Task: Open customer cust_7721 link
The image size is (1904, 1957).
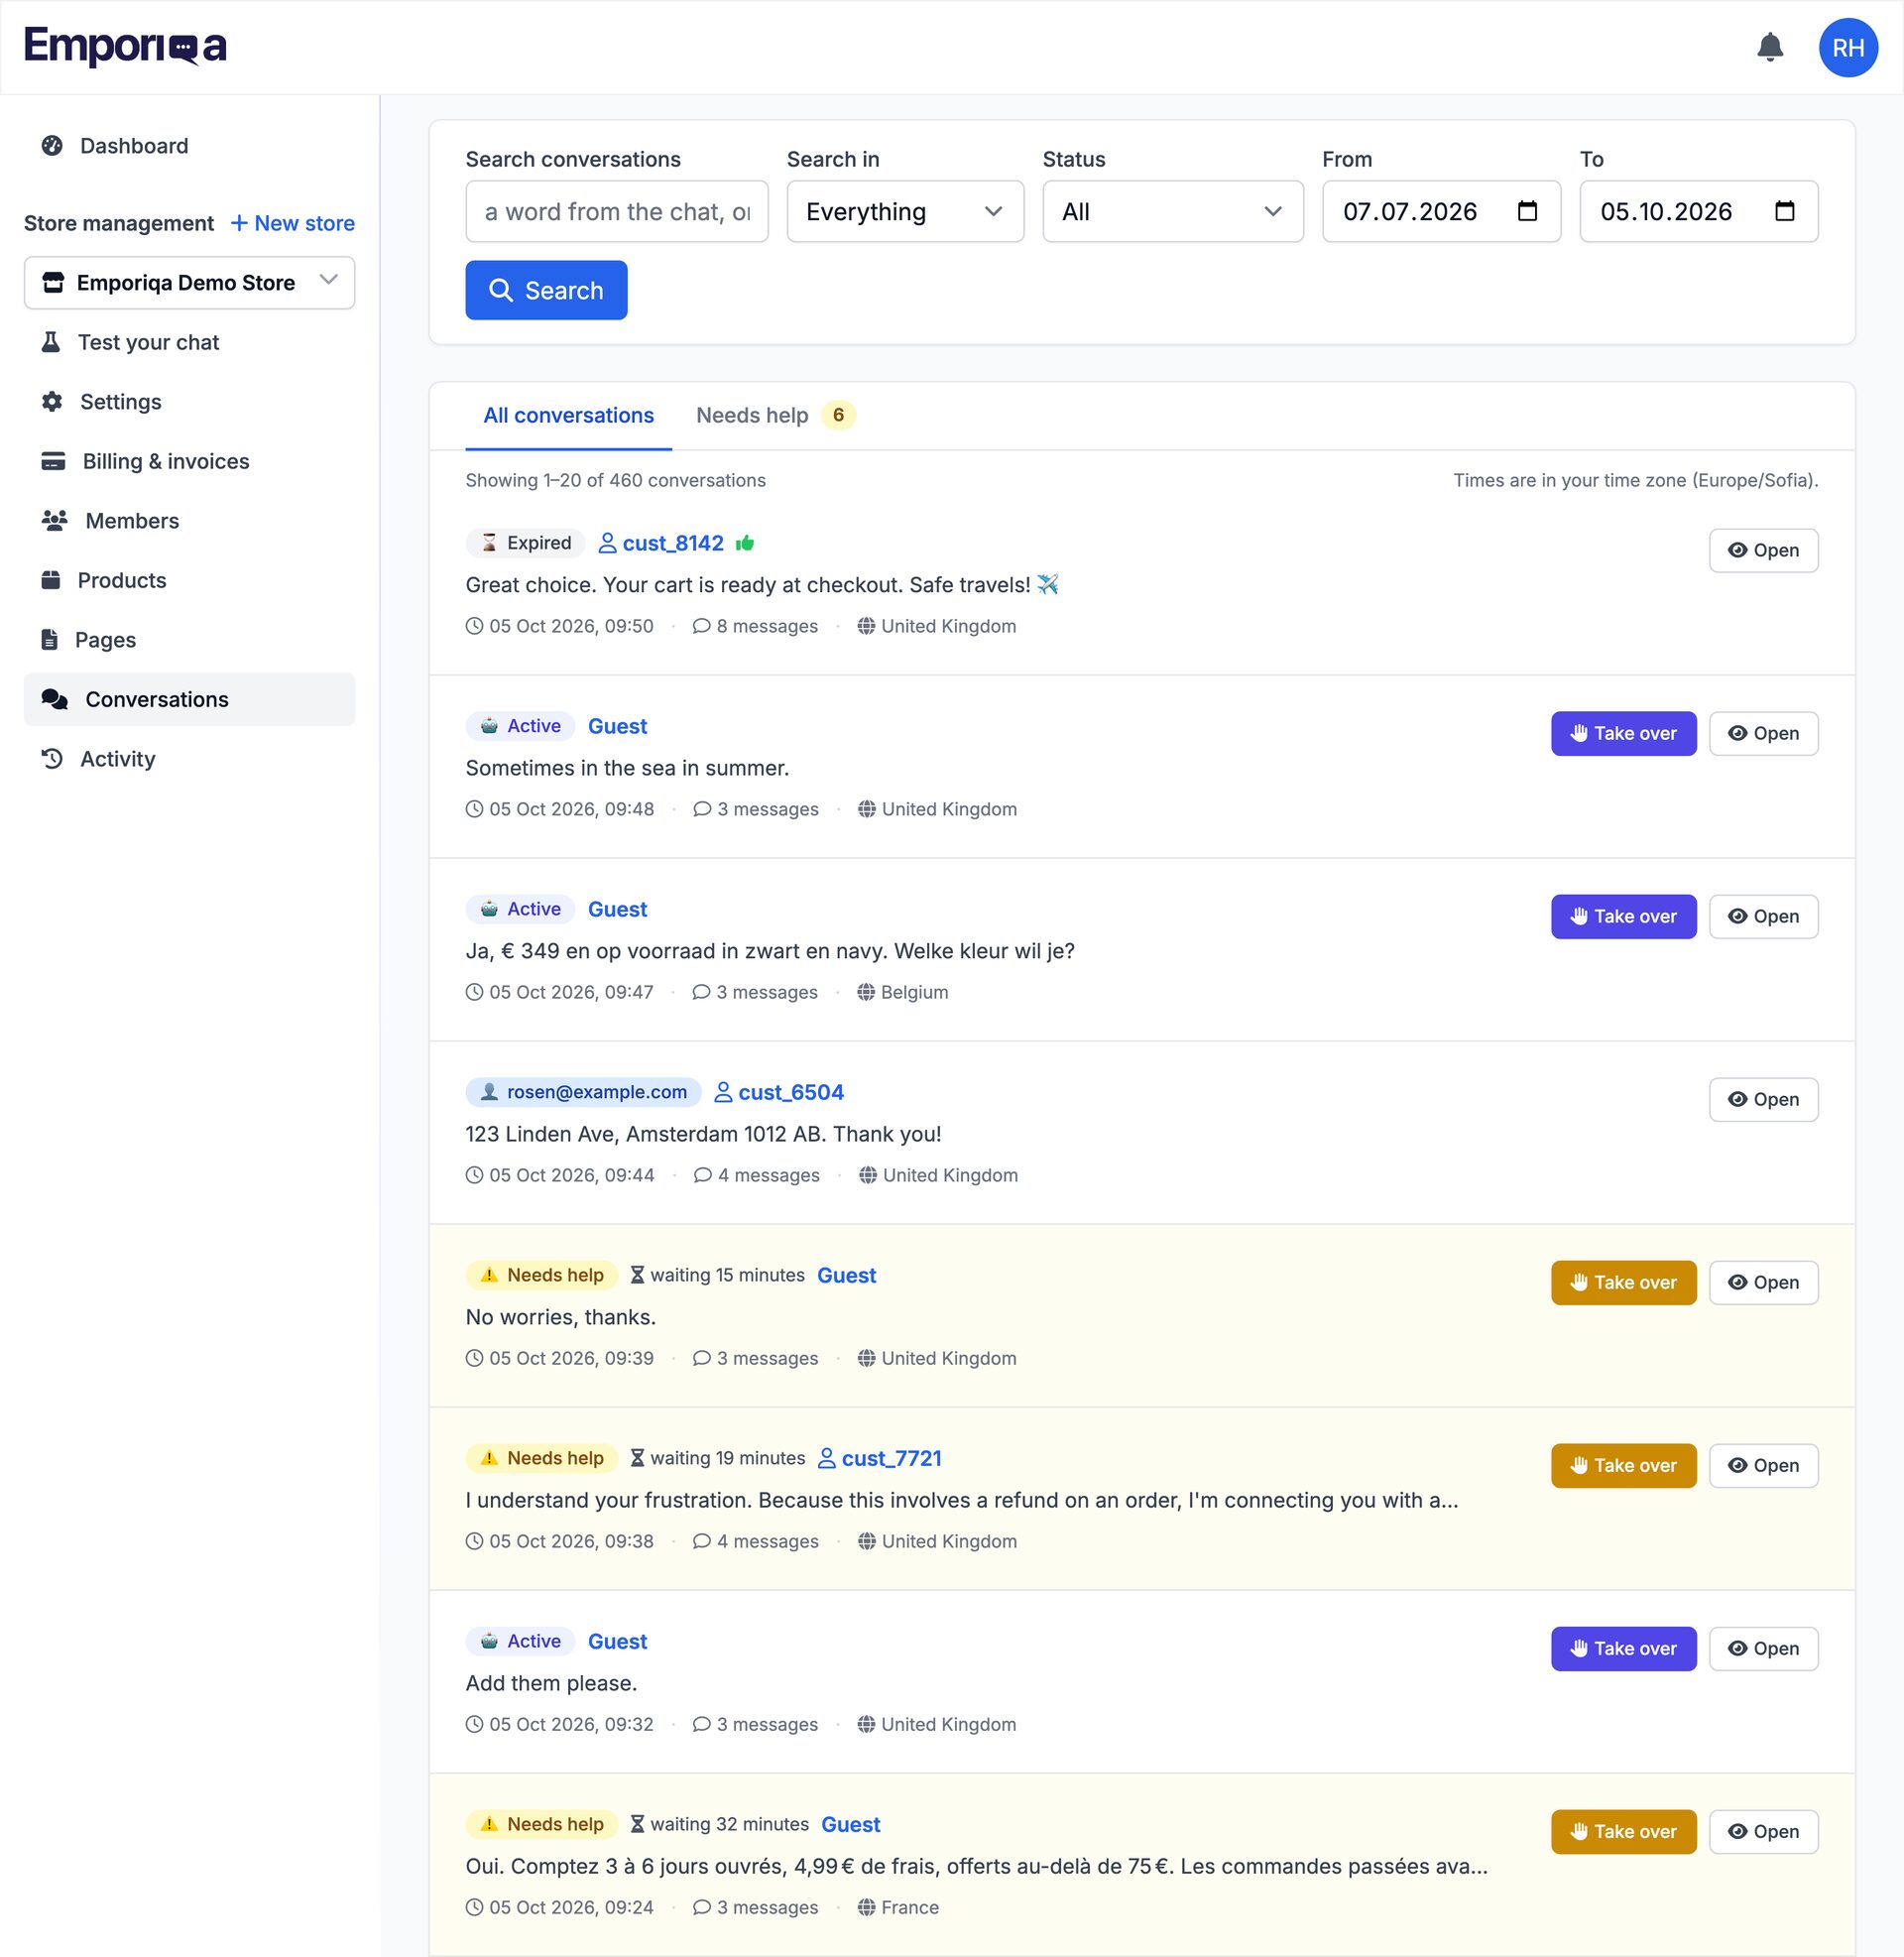Action: pos(880,1458)
